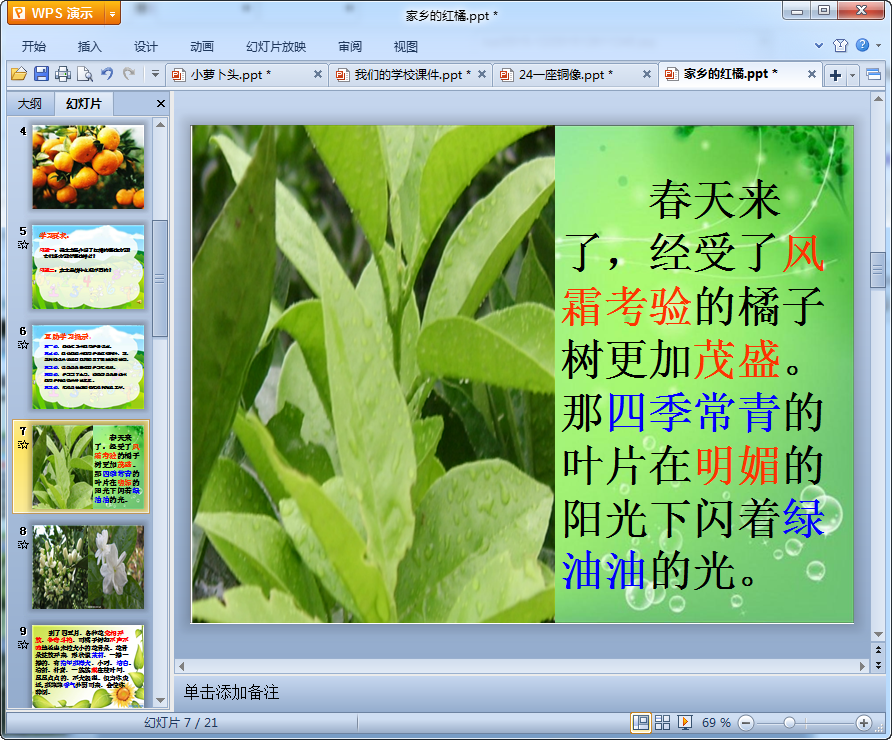The image size is (892, 740).
Task: Switch to slide sorter view
Action: [662, 722]
